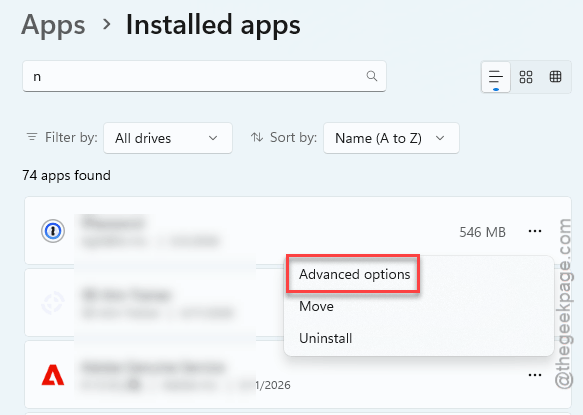This screenshot has width=583, height=415.
Task: Open the All drives filter dropdown
Action: point(168,138)
